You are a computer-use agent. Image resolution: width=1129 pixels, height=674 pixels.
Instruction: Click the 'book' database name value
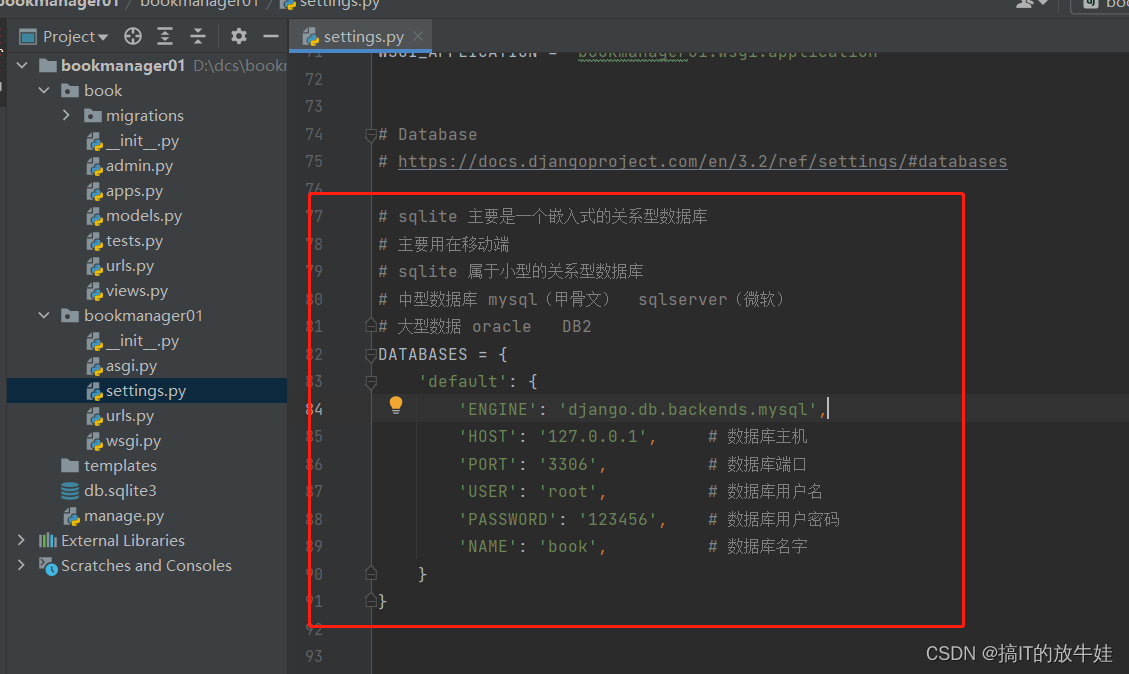point(567,547)
